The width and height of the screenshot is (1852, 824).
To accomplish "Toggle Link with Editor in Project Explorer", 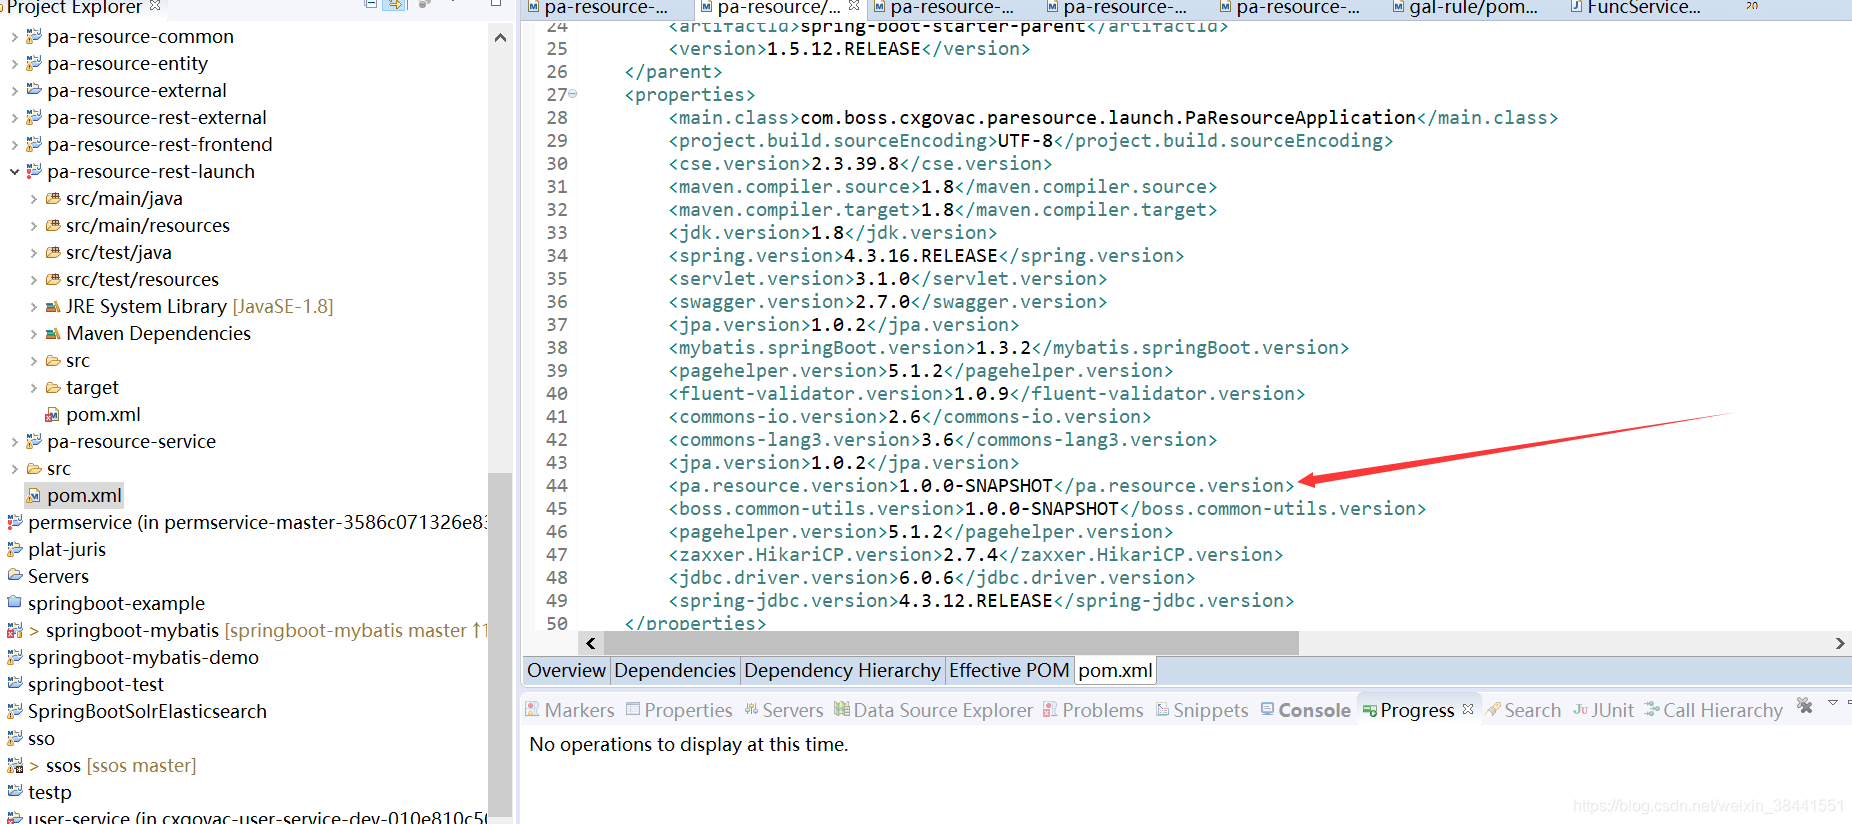I will pos(395,4).
